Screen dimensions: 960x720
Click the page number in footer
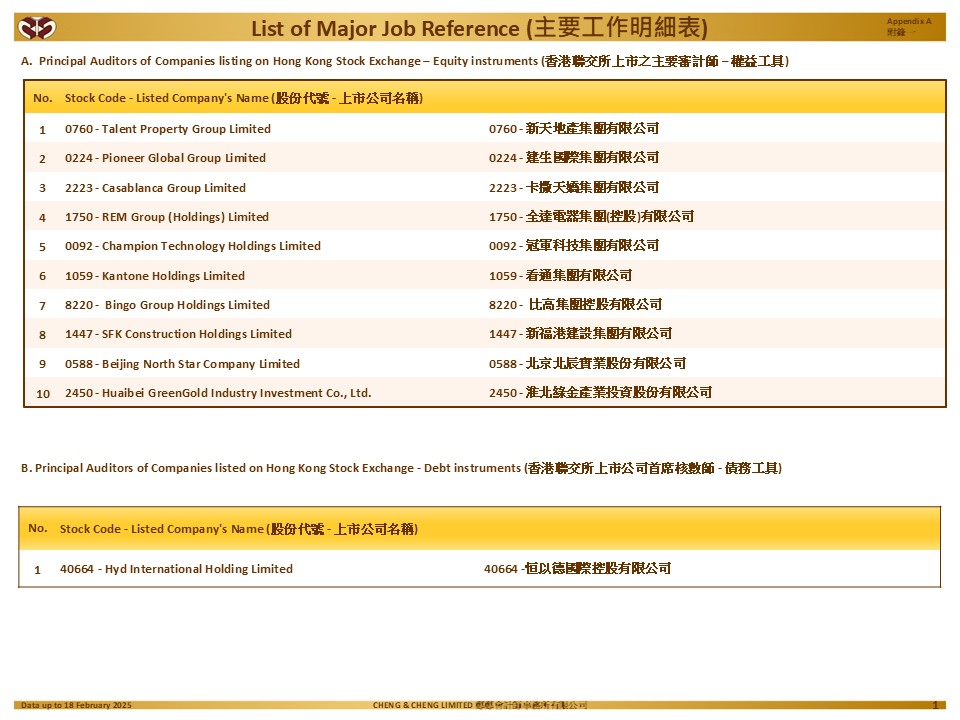pyautogui.click(x=935, y=705)
